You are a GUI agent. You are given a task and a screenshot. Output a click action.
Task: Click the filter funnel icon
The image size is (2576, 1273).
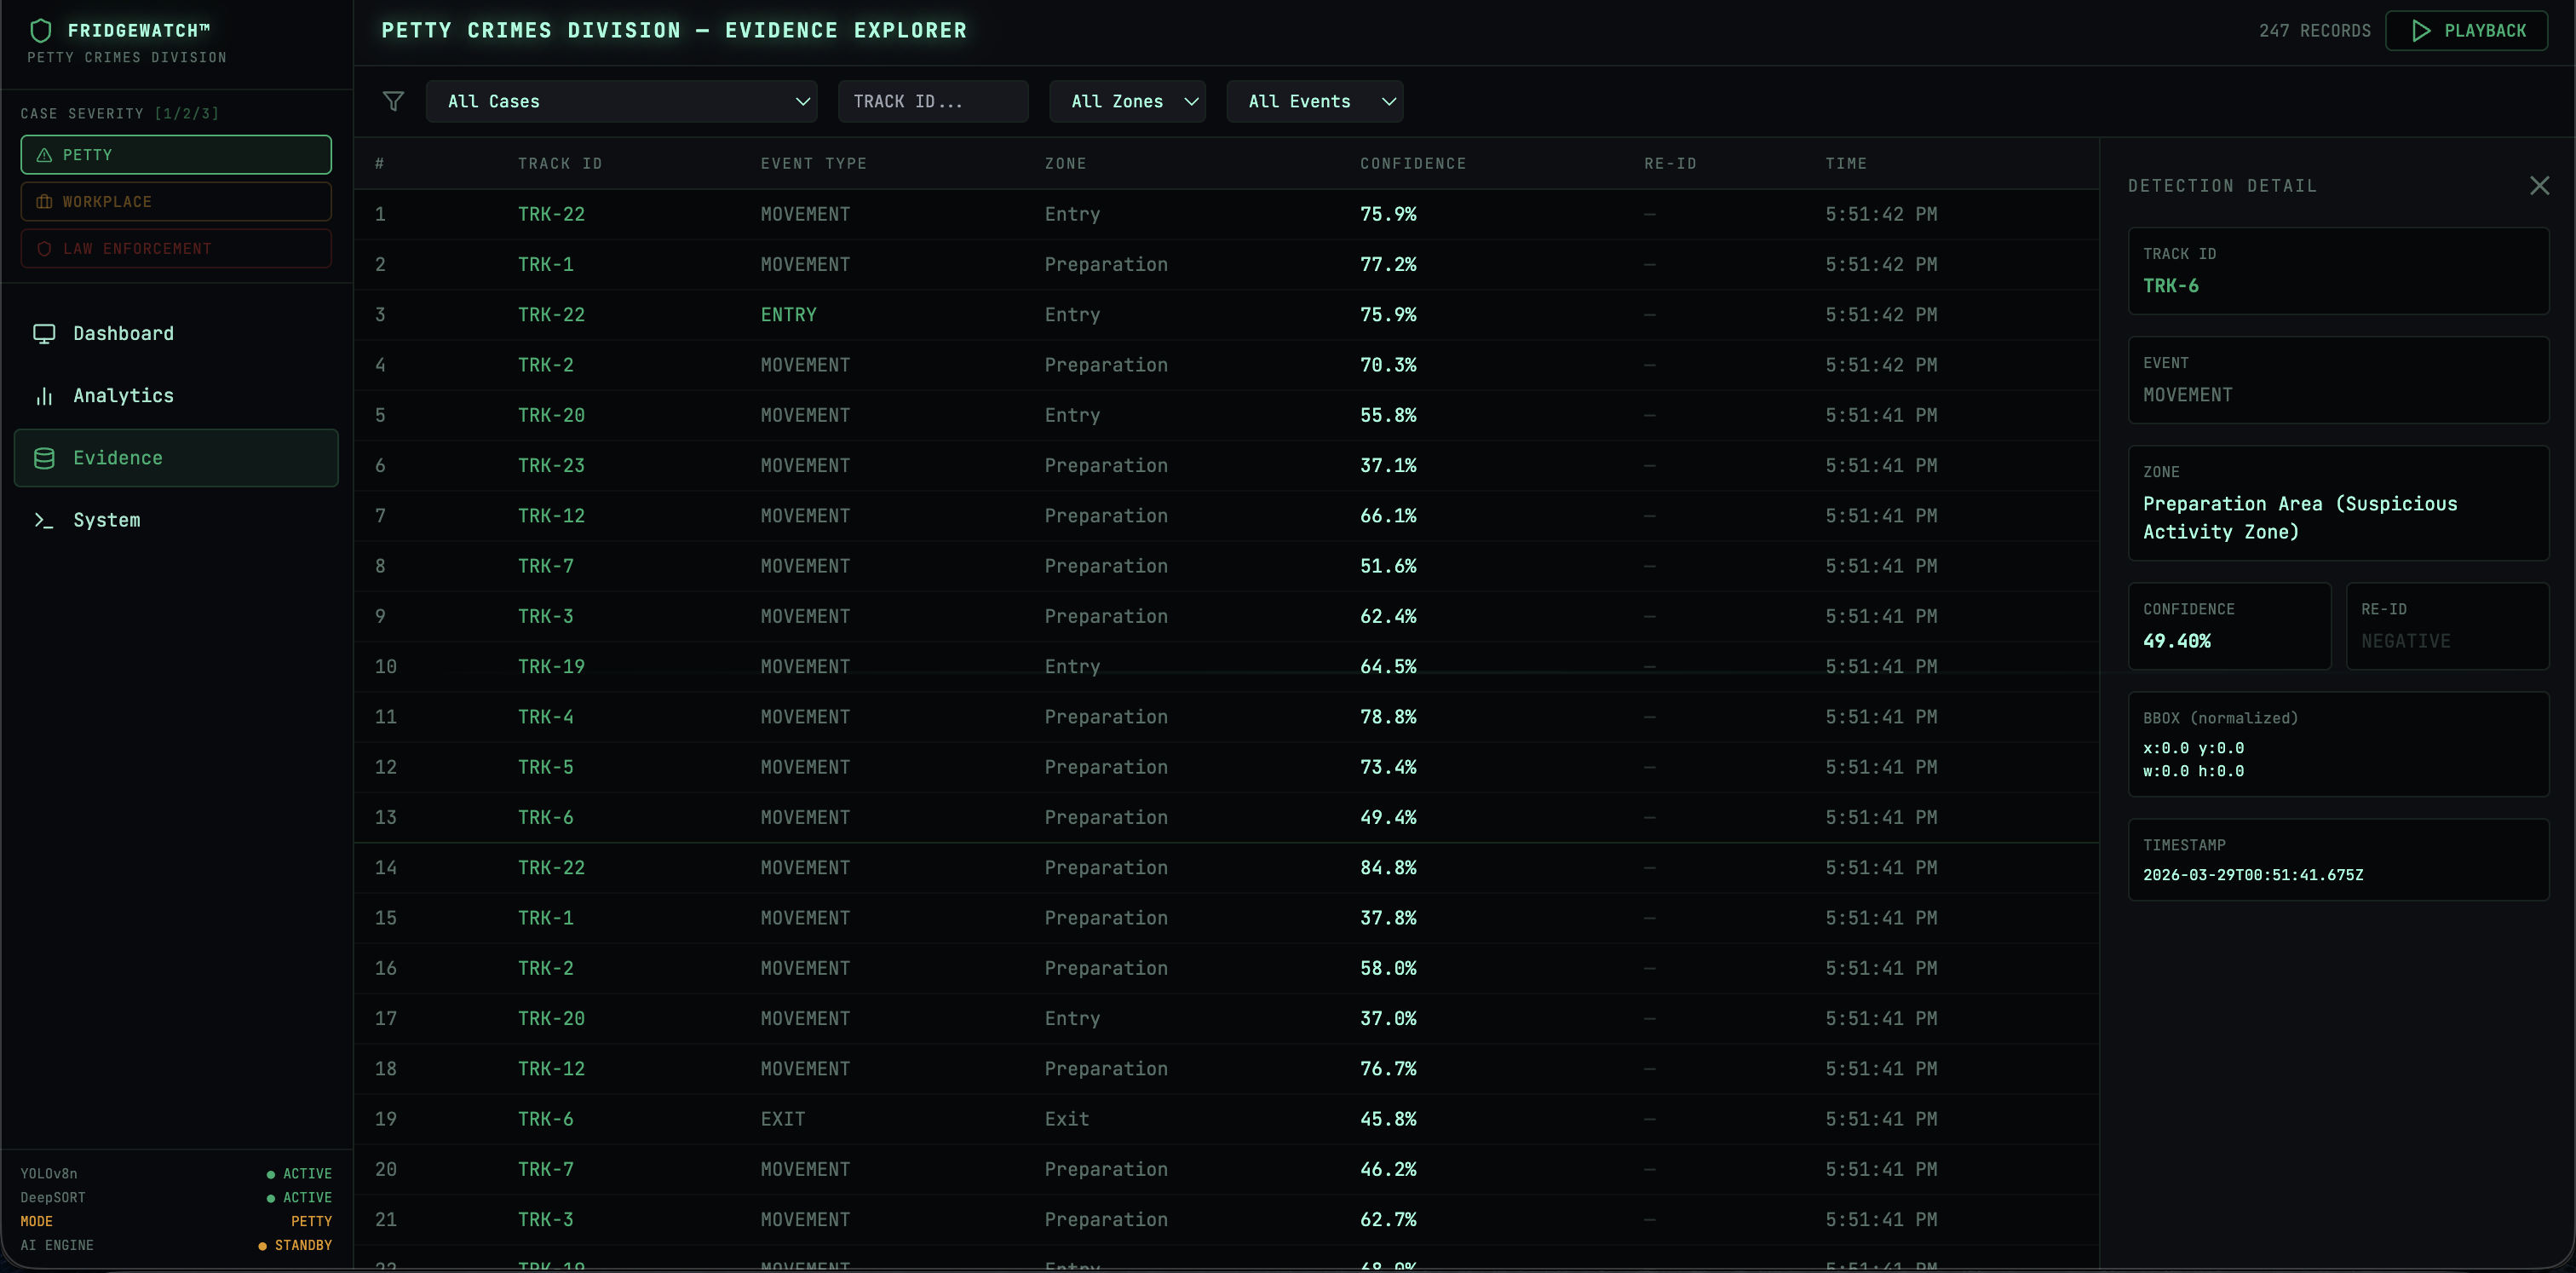click(x=393, y=101)
